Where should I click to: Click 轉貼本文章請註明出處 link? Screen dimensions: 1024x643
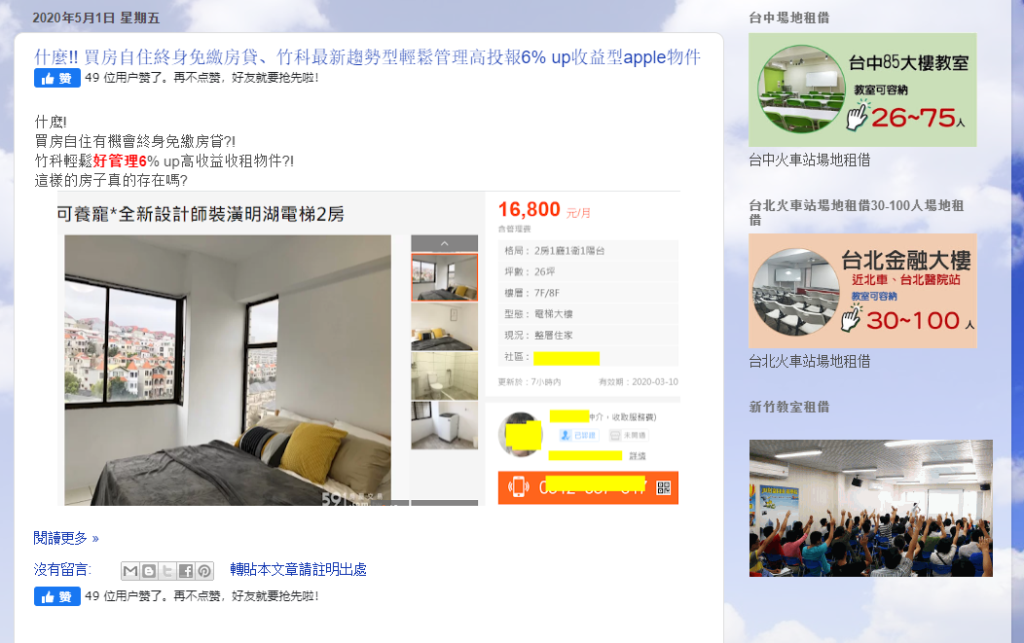tap(298, 569)
